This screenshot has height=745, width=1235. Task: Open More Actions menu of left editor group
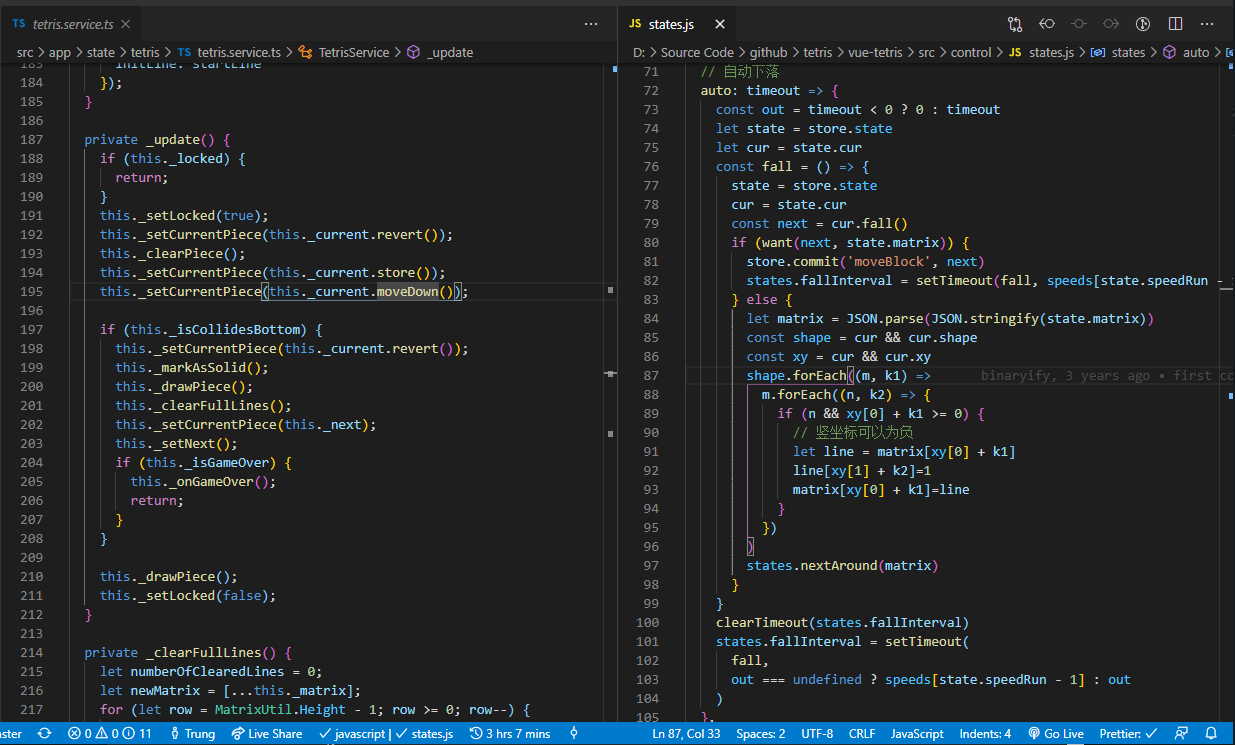click(x=591, y=23)
